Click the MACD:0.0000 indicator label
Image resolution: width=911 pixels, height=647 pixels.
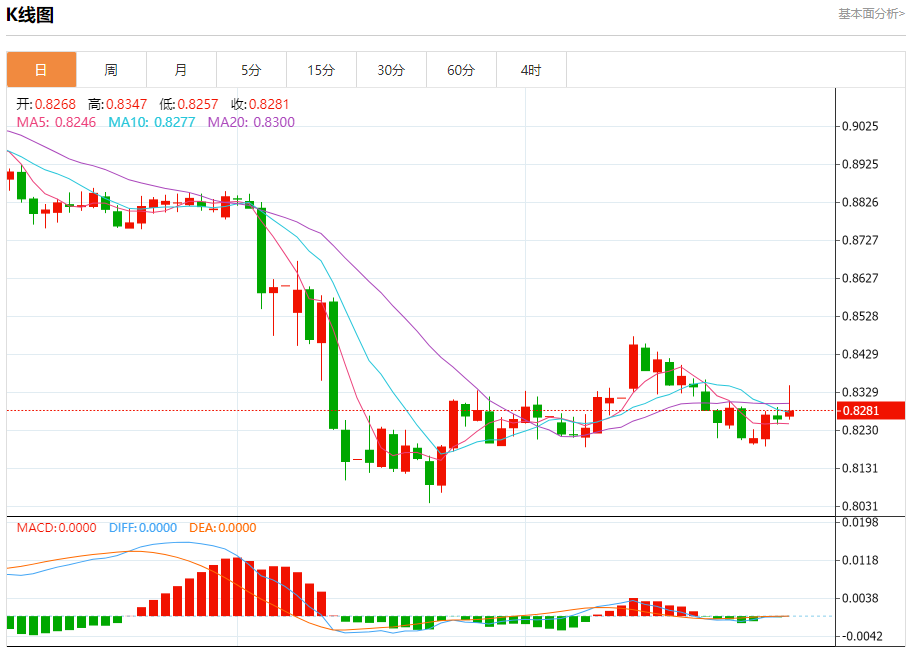pyautogui.click(x=56, y=527)
